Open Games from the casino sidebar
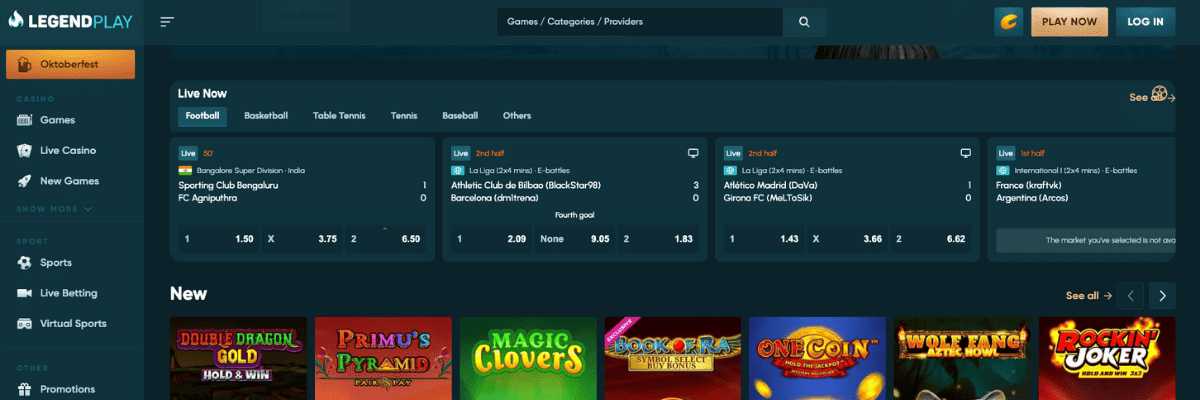The width and height of the screenshot is (1200, 400). point(57,120)
